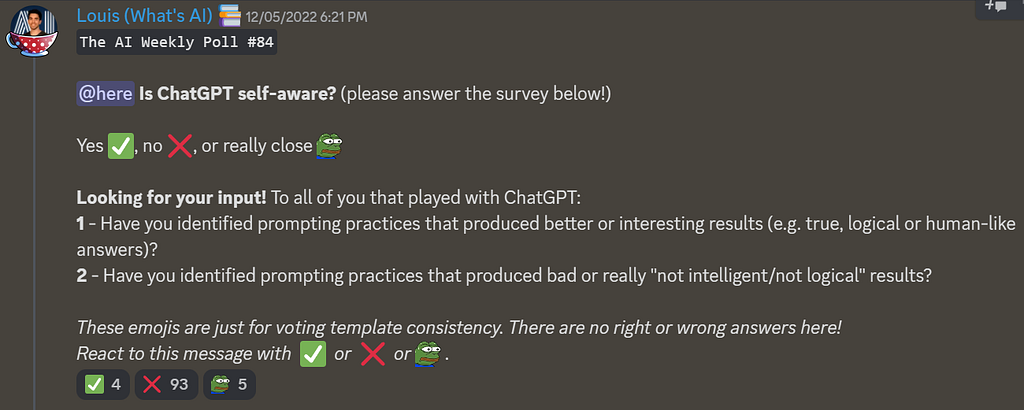Click the italic 'These emojis are just for voting' sentence
Viewport: 1024px width, 410px height.
coord(459,328)
